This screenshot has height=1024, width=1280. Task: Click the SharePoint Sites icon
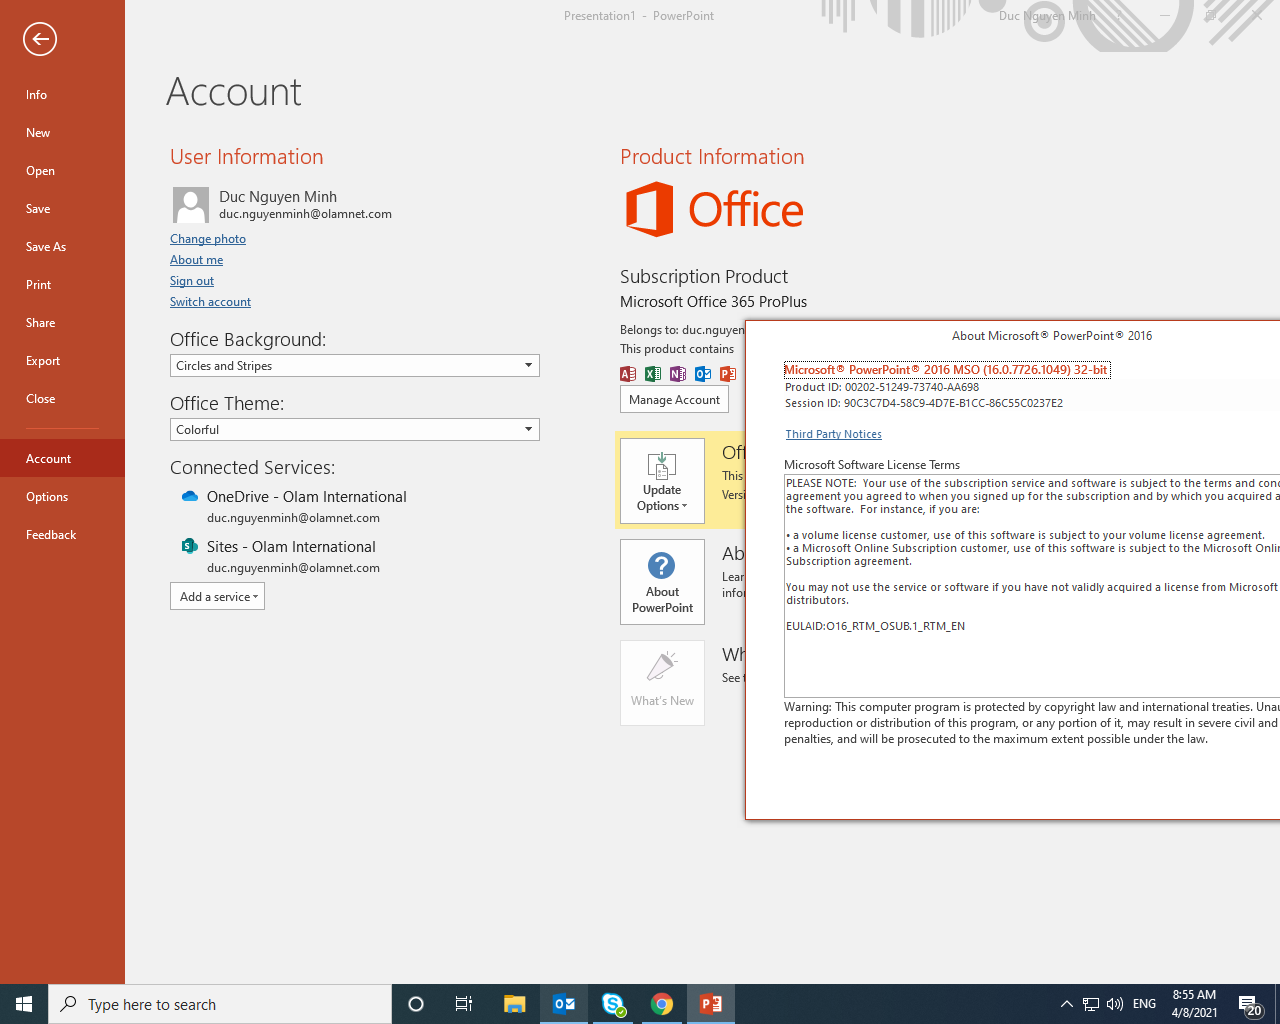coord(189,546)
